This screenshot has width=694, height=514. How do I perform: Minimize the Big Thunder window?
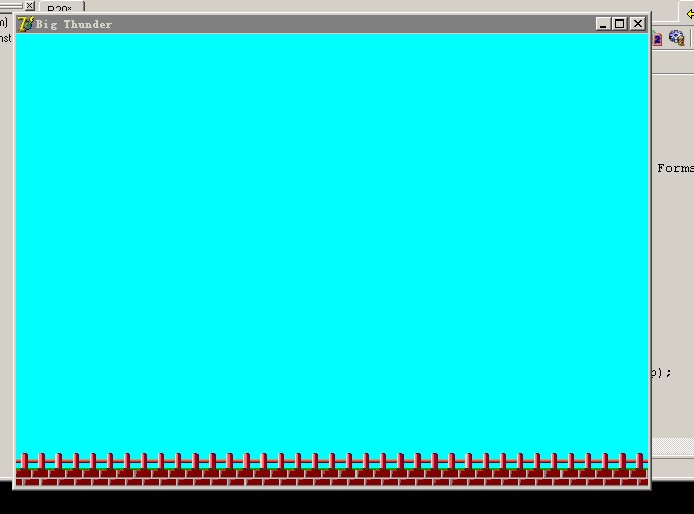602,24
